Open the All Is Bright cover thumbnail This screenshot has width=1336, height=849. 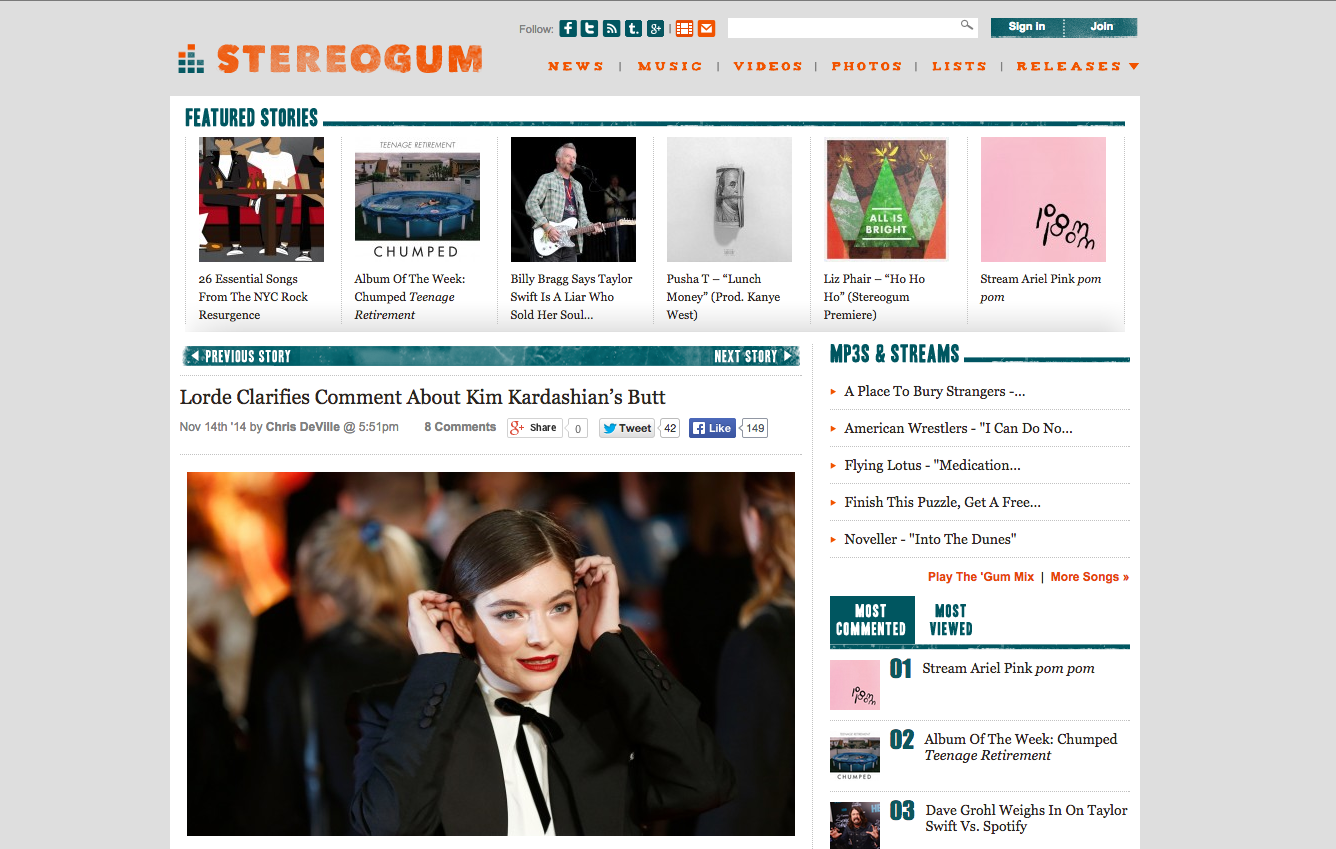pos(886,199)
